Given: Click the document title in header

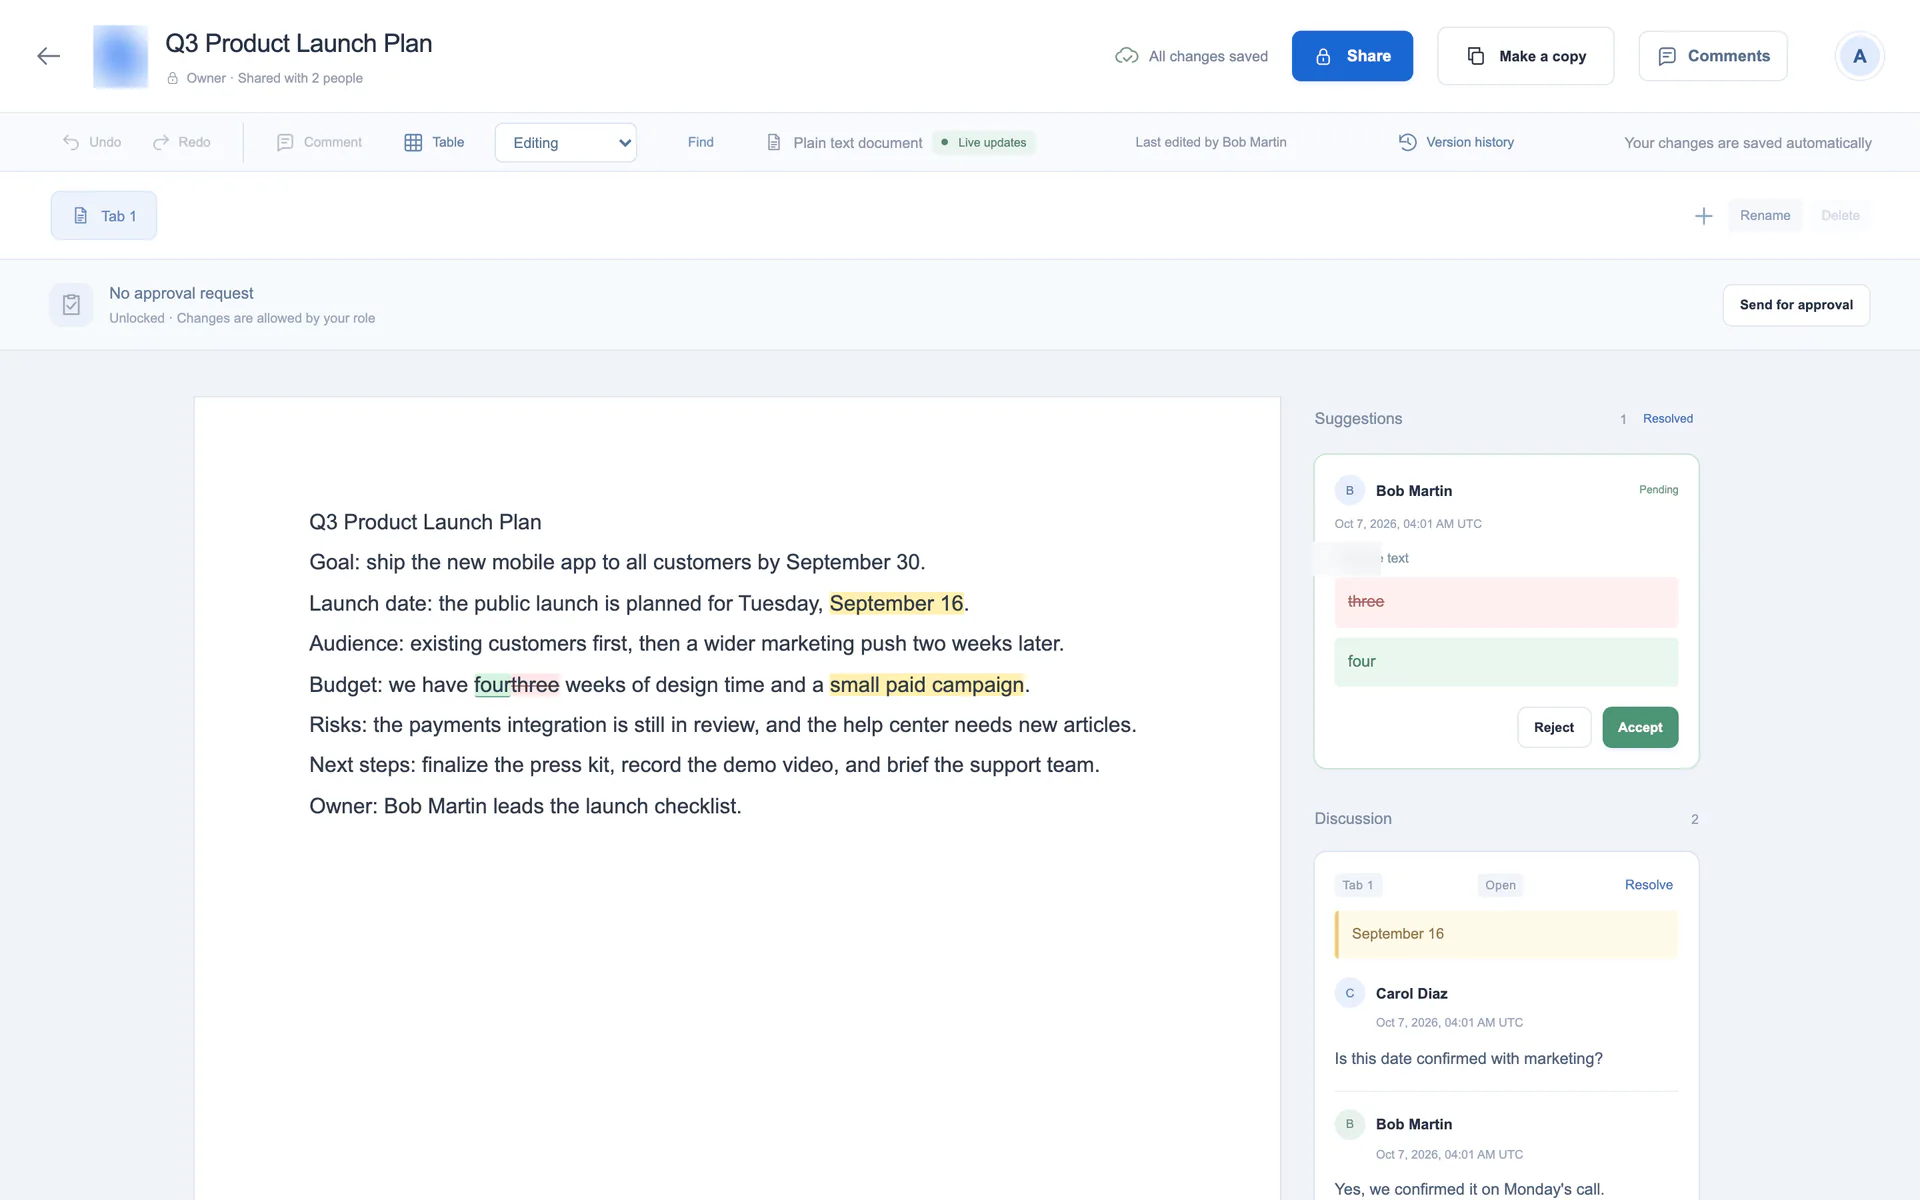Looking at the screenshot, I should click(298, 43).
